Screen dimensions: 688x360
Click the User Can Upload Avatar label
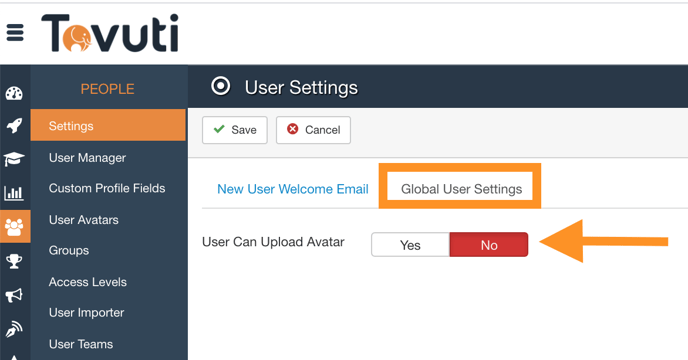273,242
